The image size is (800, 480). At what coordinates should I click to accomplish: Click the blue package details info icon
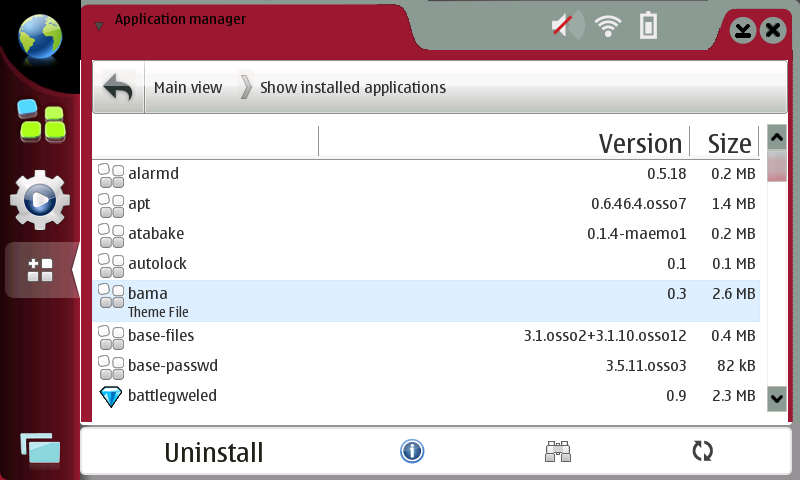pyautogui.click(x=412, y=452)
